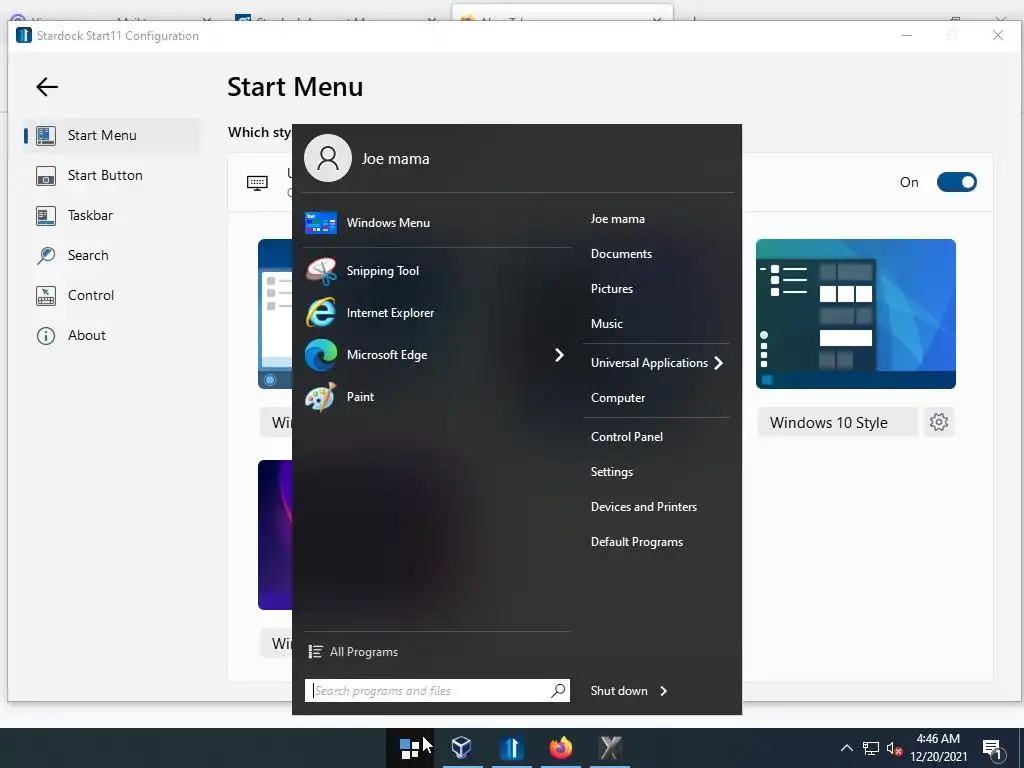This screenshot has width=1024, height=768.
Task: Click the keyboard icon in settings card
Action: 257,183
